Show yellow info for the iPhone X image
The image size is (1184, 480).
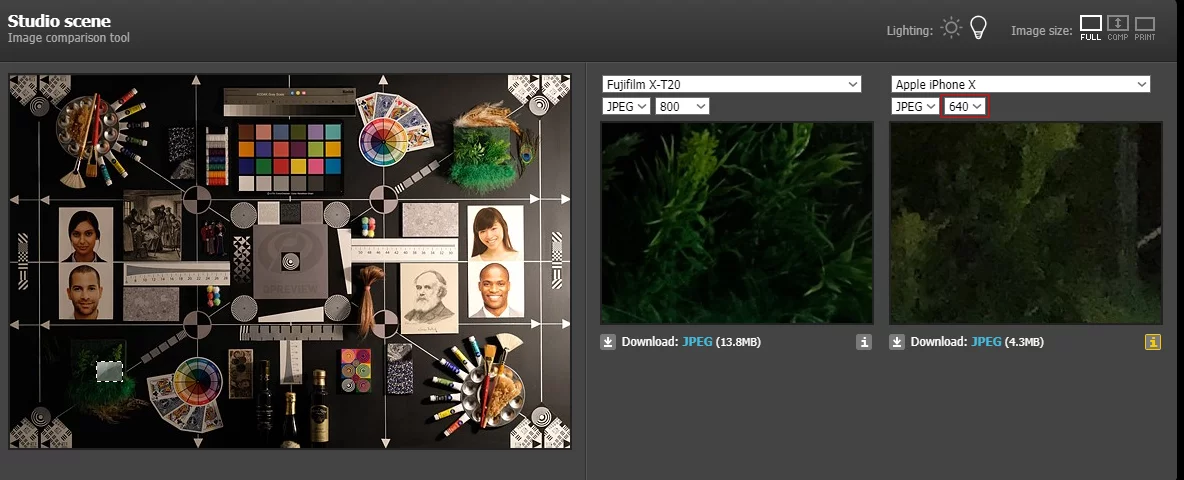(x=1152, y=342)
